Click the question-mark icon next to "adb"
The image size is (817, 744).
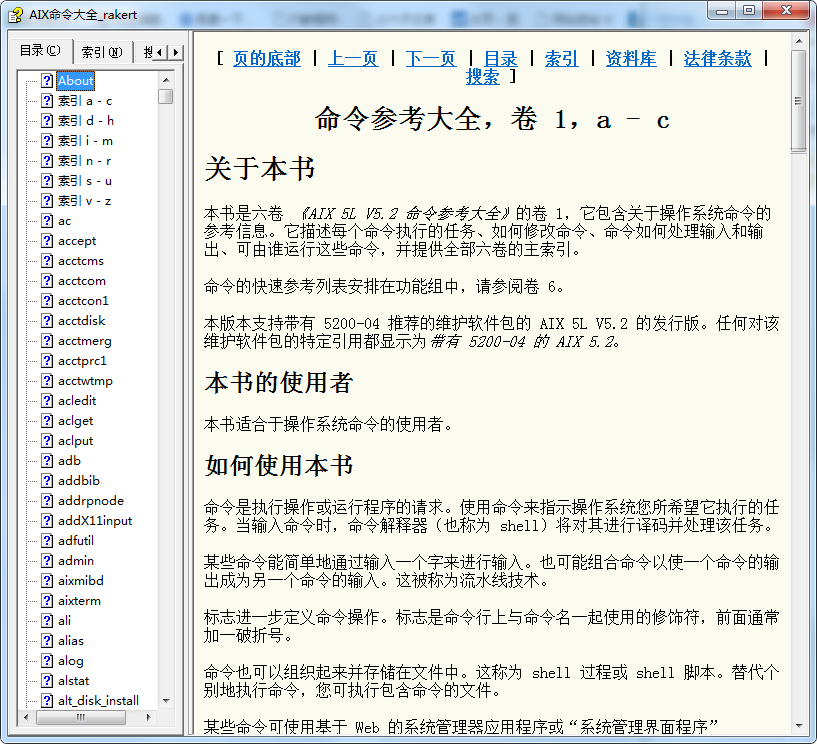(48, 460)
